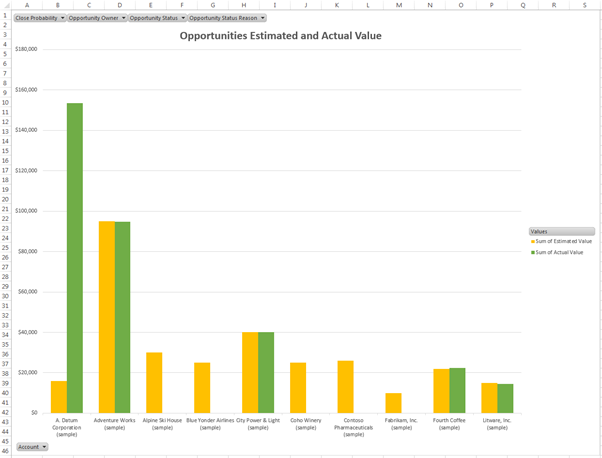Select the chart title text

coord(280,36)
